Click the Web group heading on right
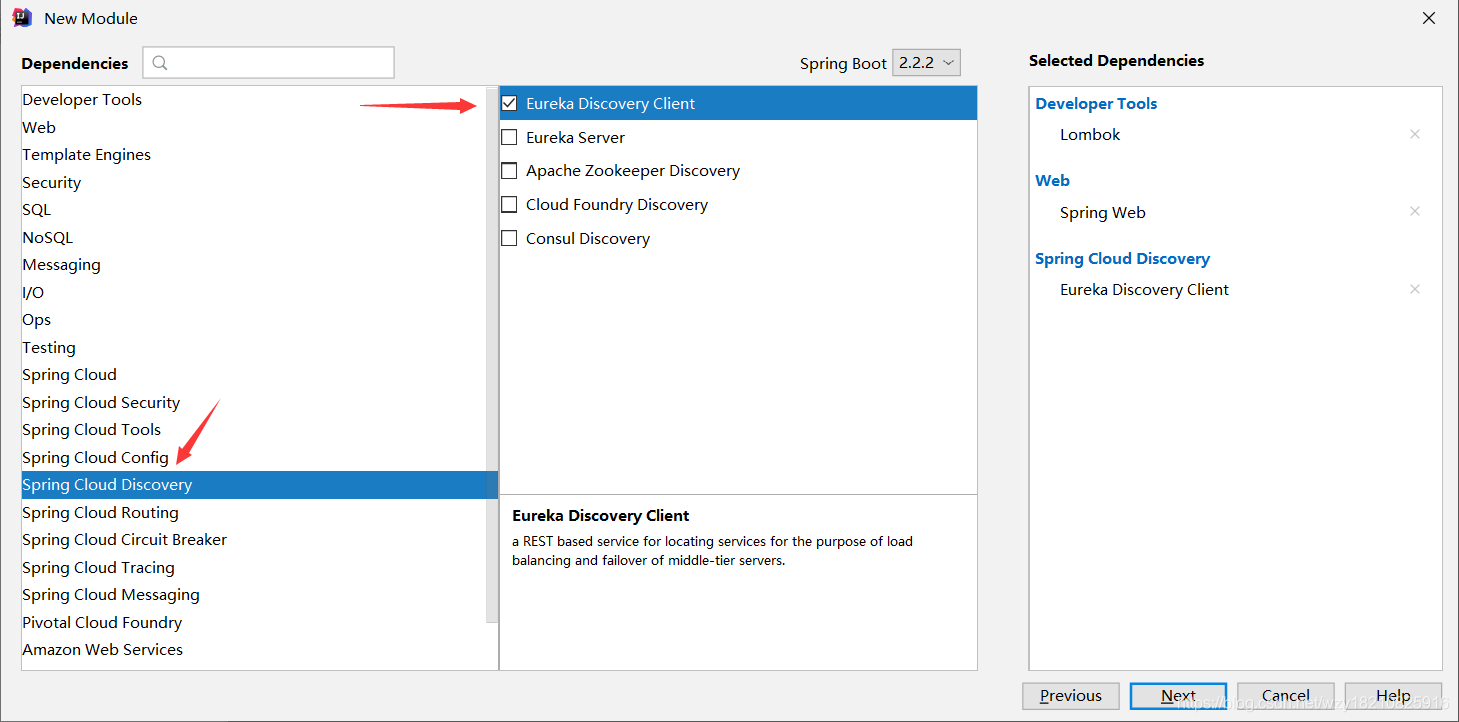Viewport: 1459px width, 722px height. click(1052, 180)
